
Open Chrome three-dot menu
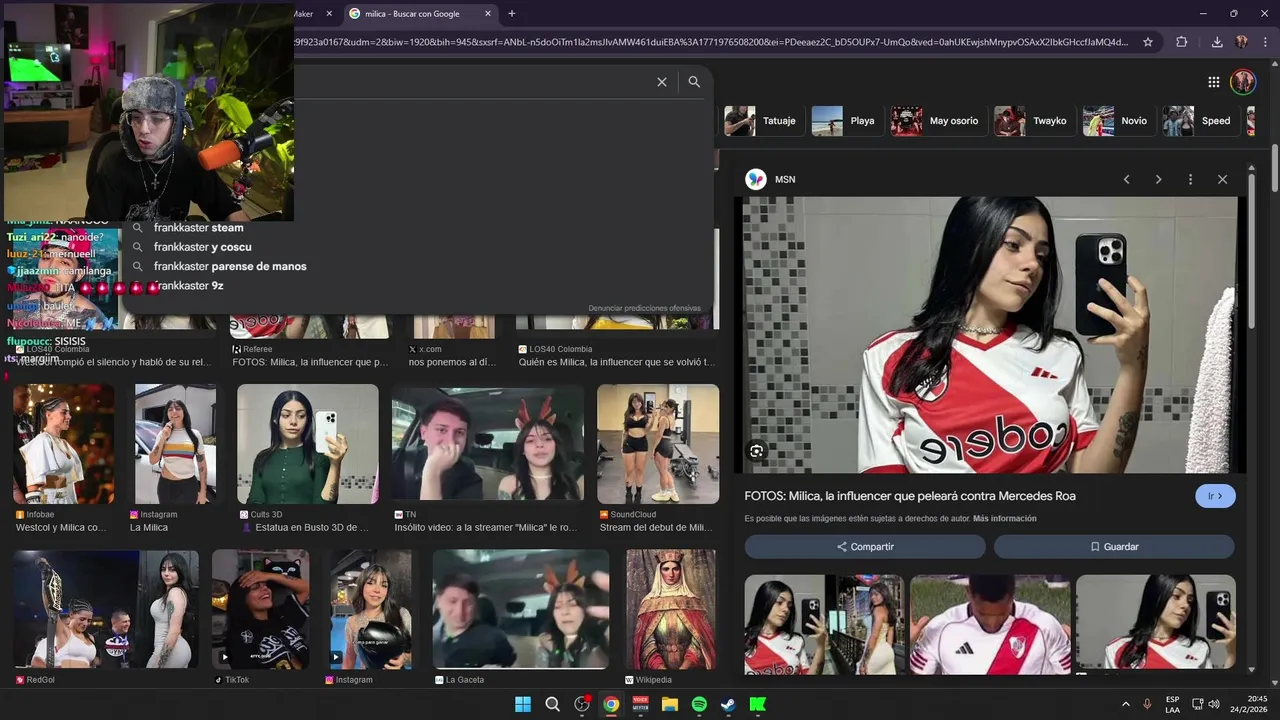click(1266, 42)
